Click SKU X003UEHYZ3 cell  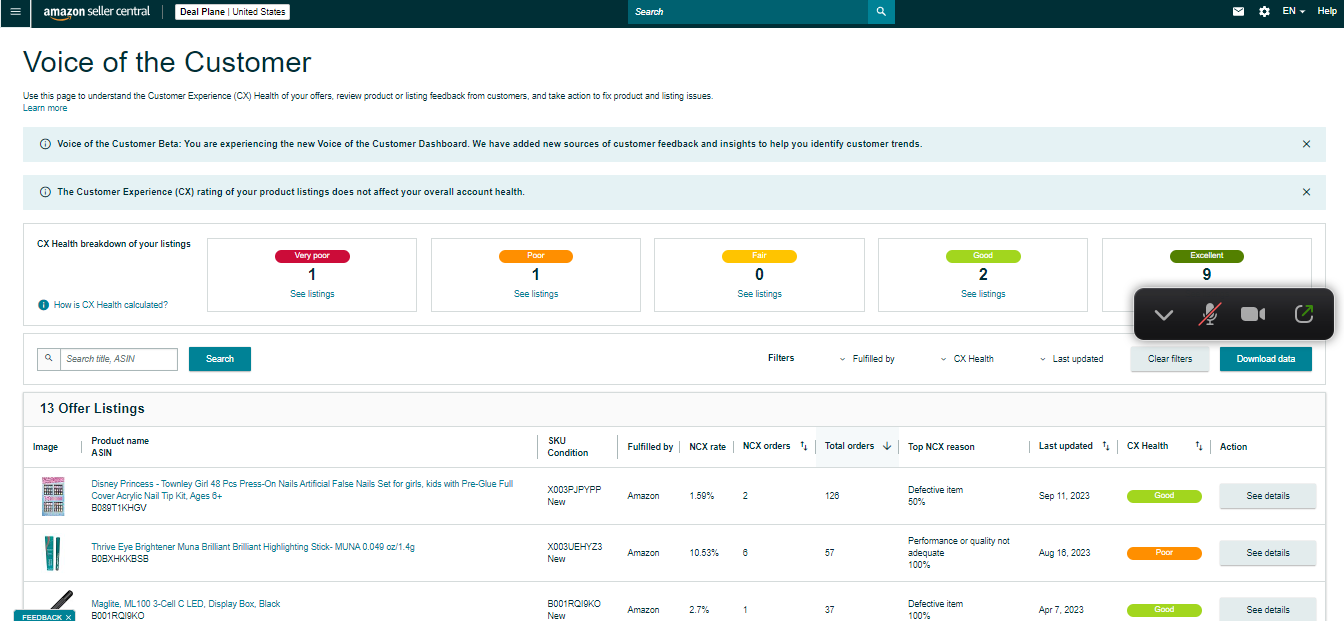[x=574, y=547]
